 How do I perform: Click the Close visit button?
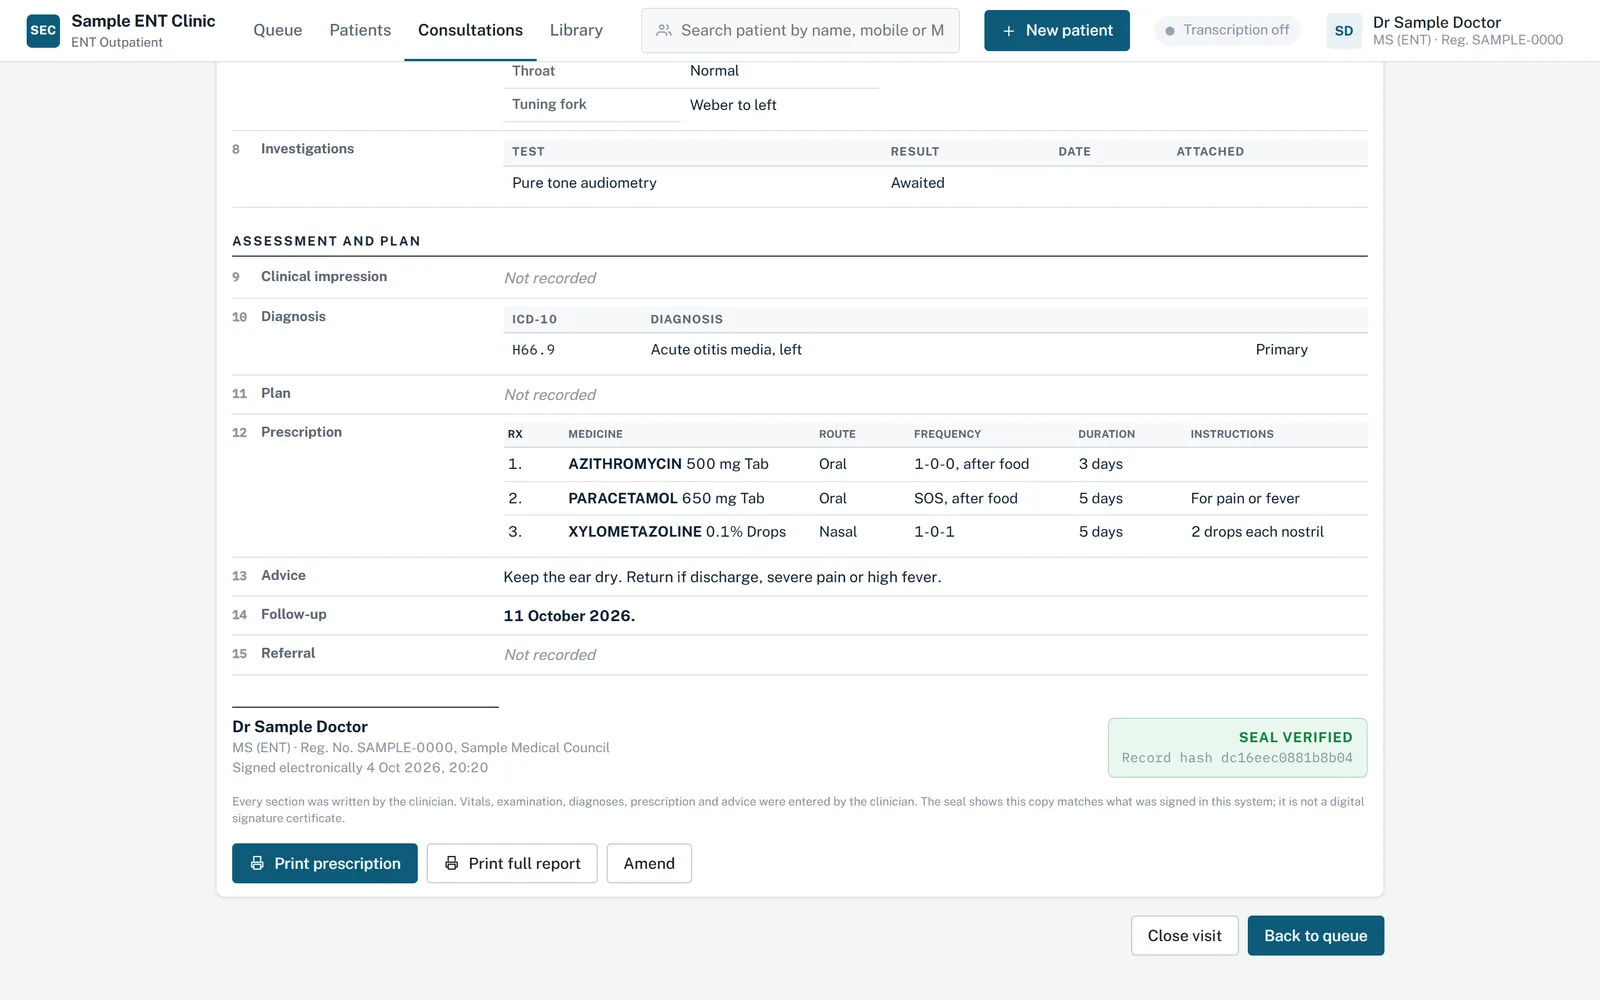1185,936
